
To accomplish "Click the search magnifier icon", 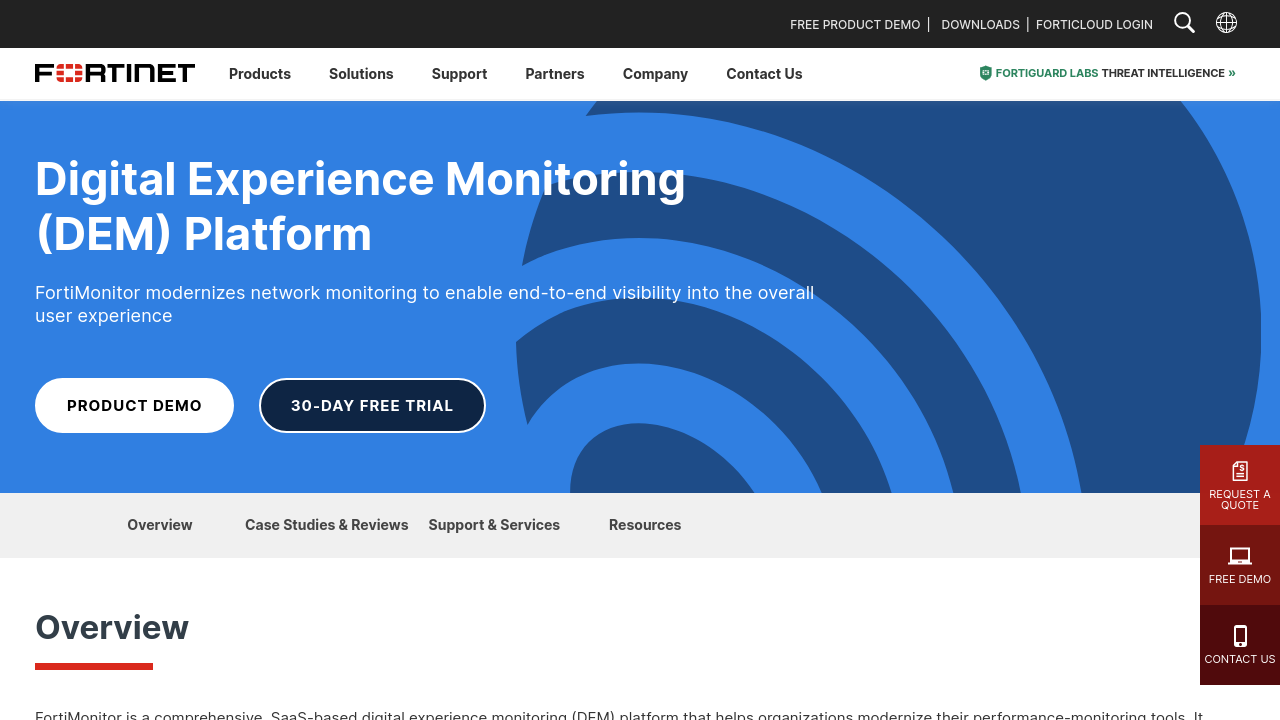I will 1184,23.
